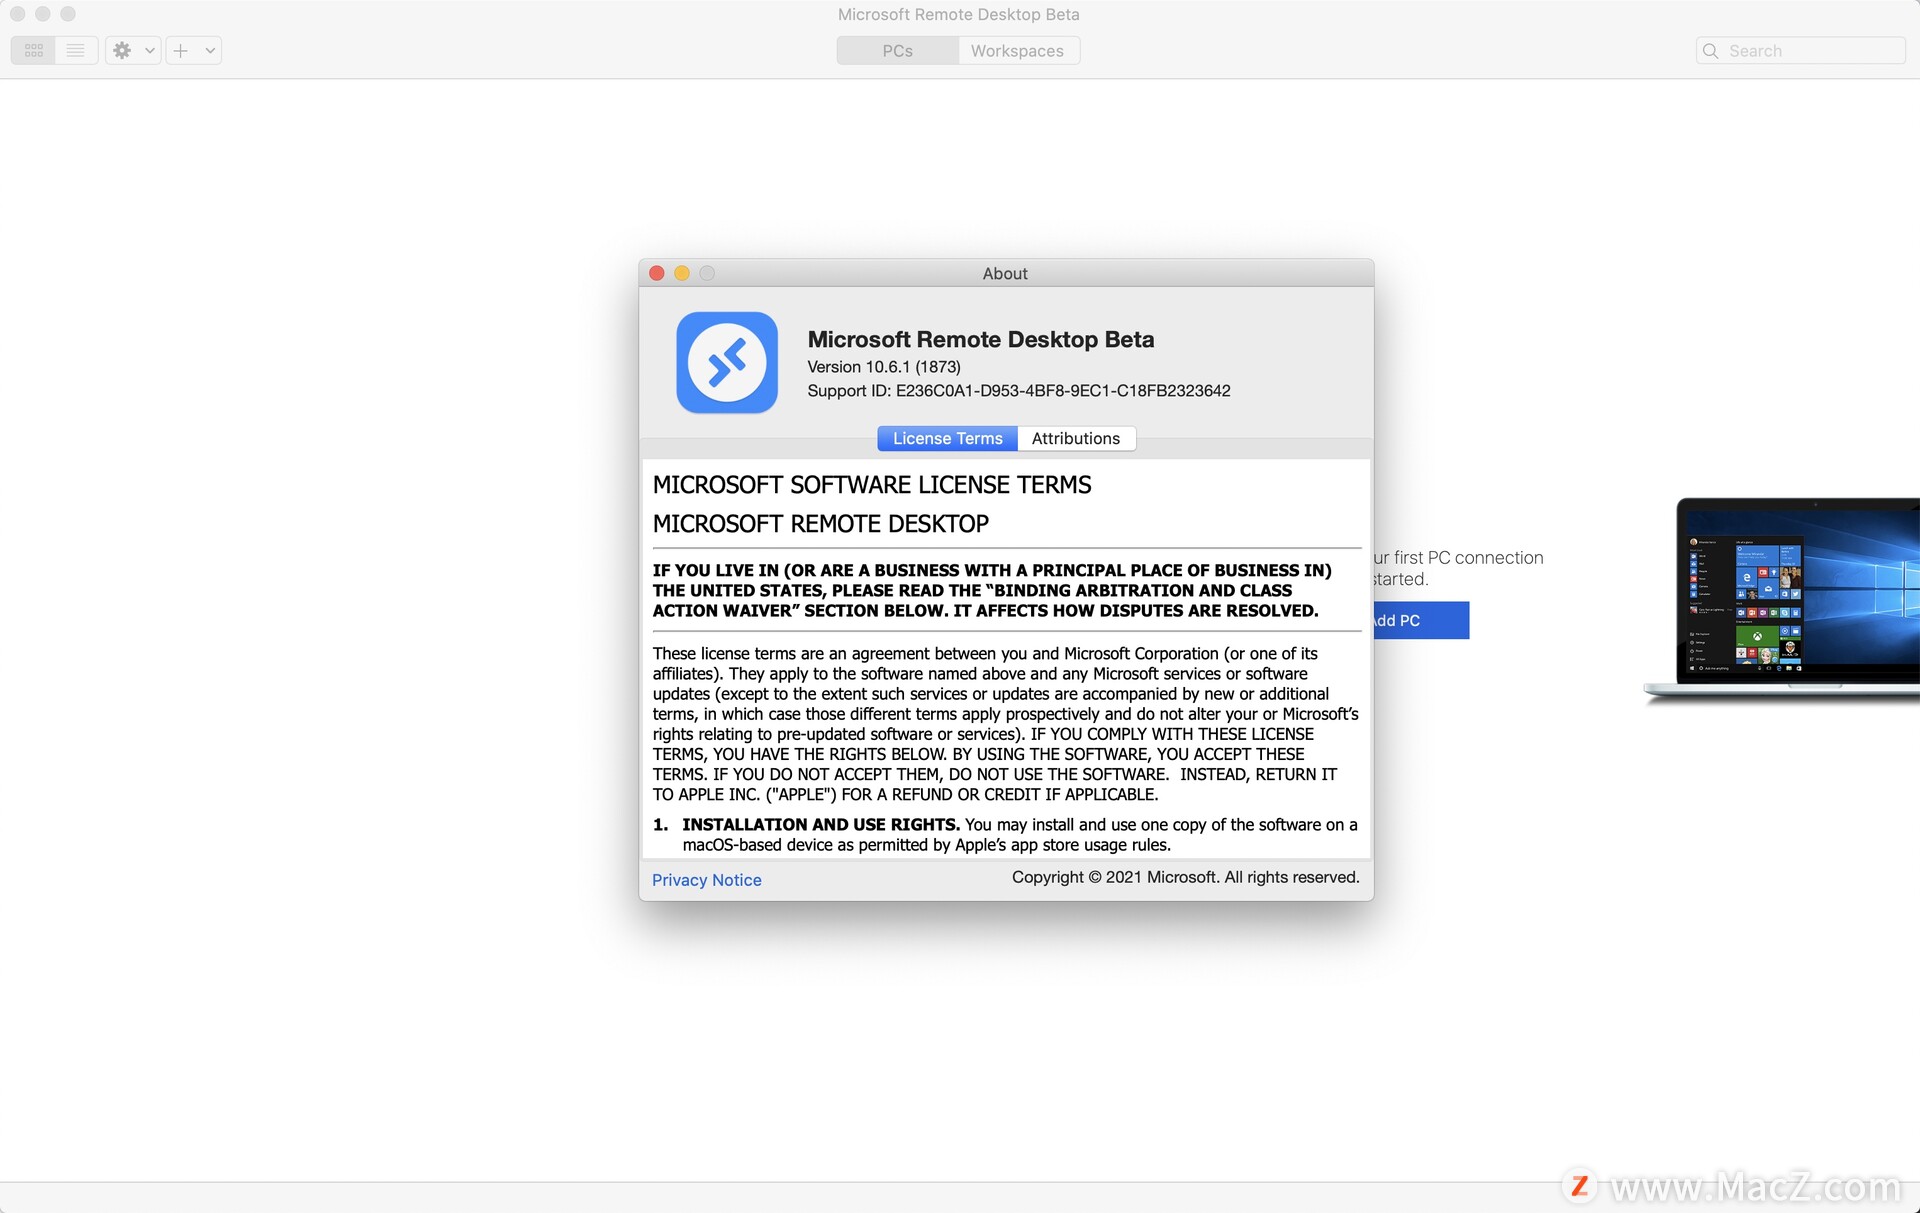Viewport: 1920px width, 1213px height.
Task: Open the License Terms tab
Action: point(947,438)
